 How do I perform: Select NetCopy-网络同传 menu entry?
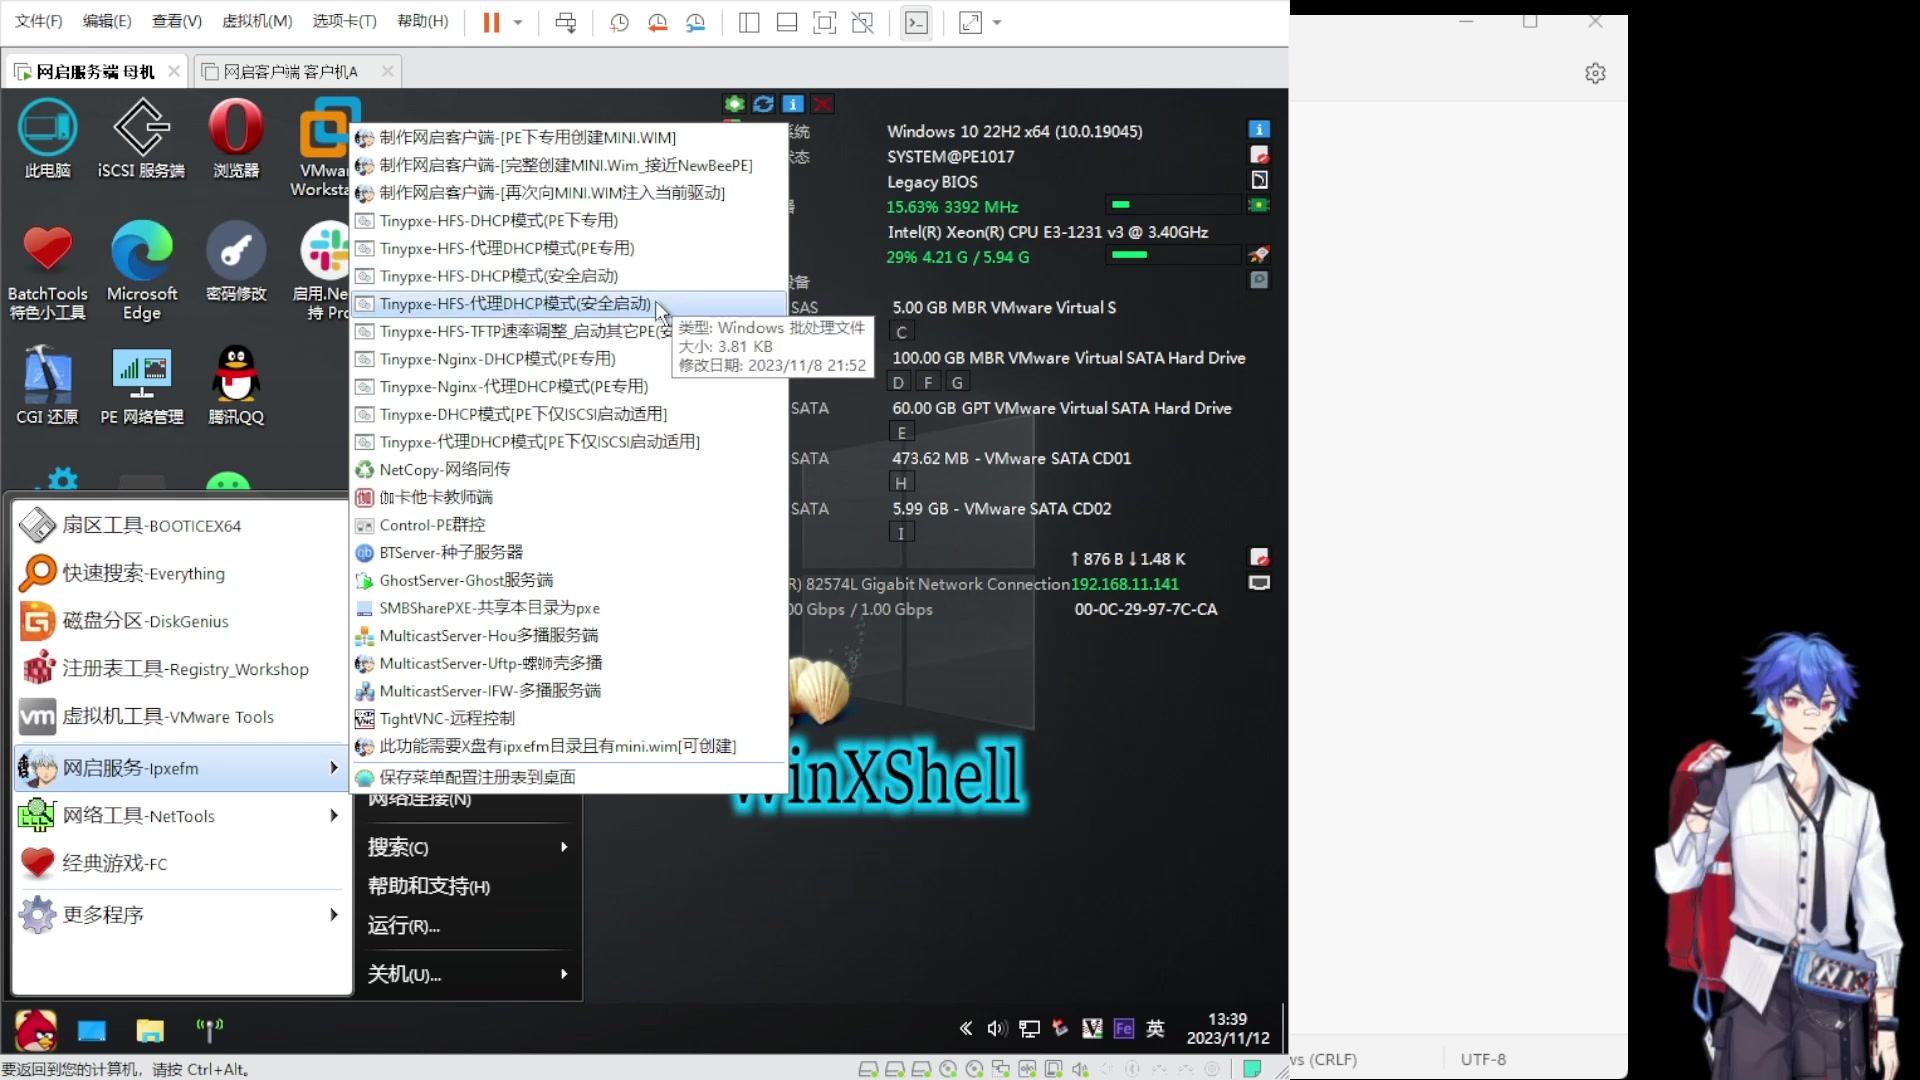[569, 469]
